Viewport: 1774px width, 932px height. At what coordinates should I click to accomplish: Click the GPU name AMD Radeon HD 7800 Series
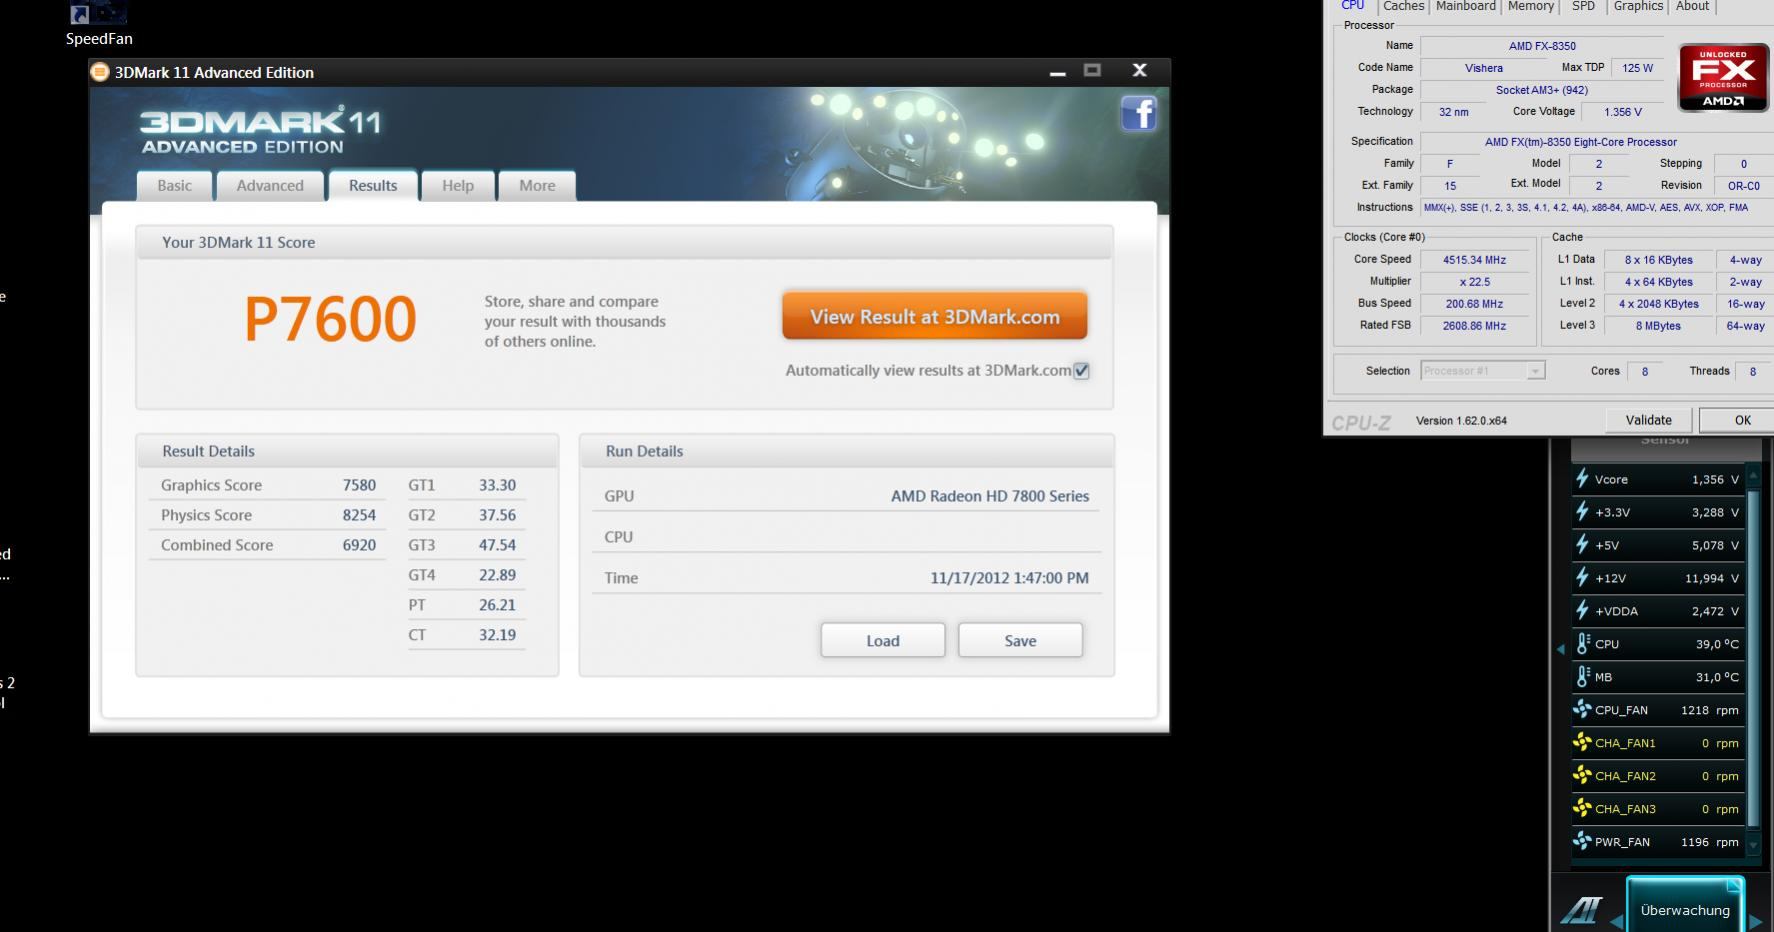click(x=990, y=496)
